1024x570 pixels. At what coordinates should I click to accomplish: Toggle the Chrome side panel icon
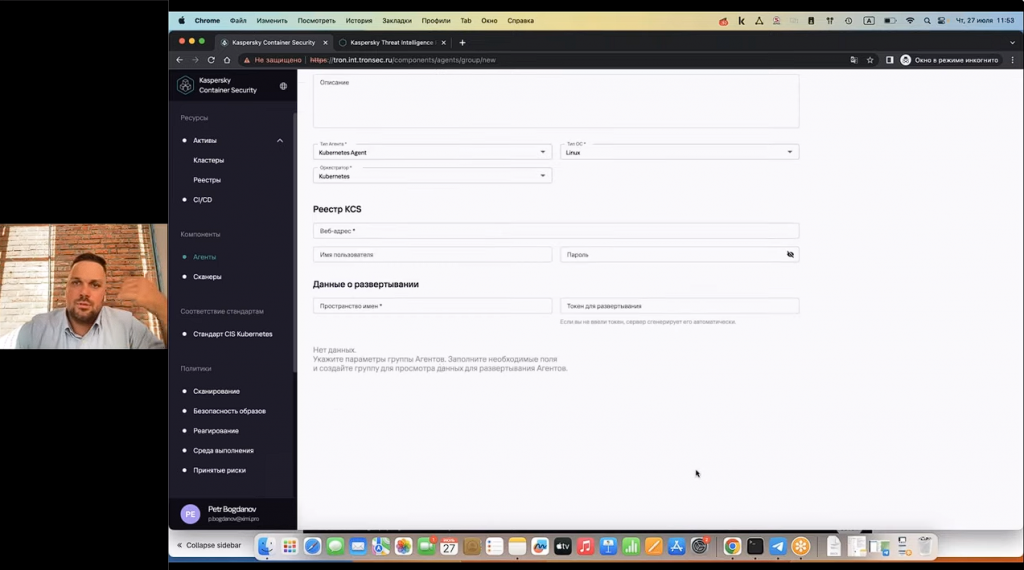[x=889, y=60]
